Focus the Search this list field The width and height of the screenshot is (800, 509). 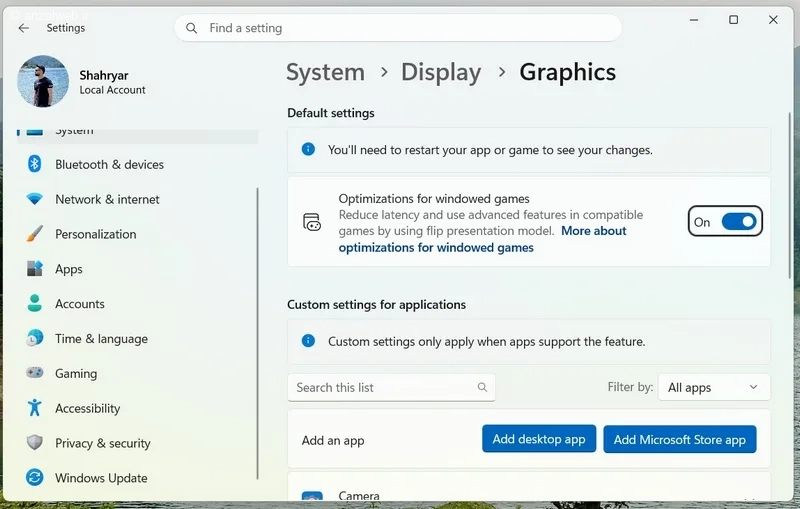391,388
